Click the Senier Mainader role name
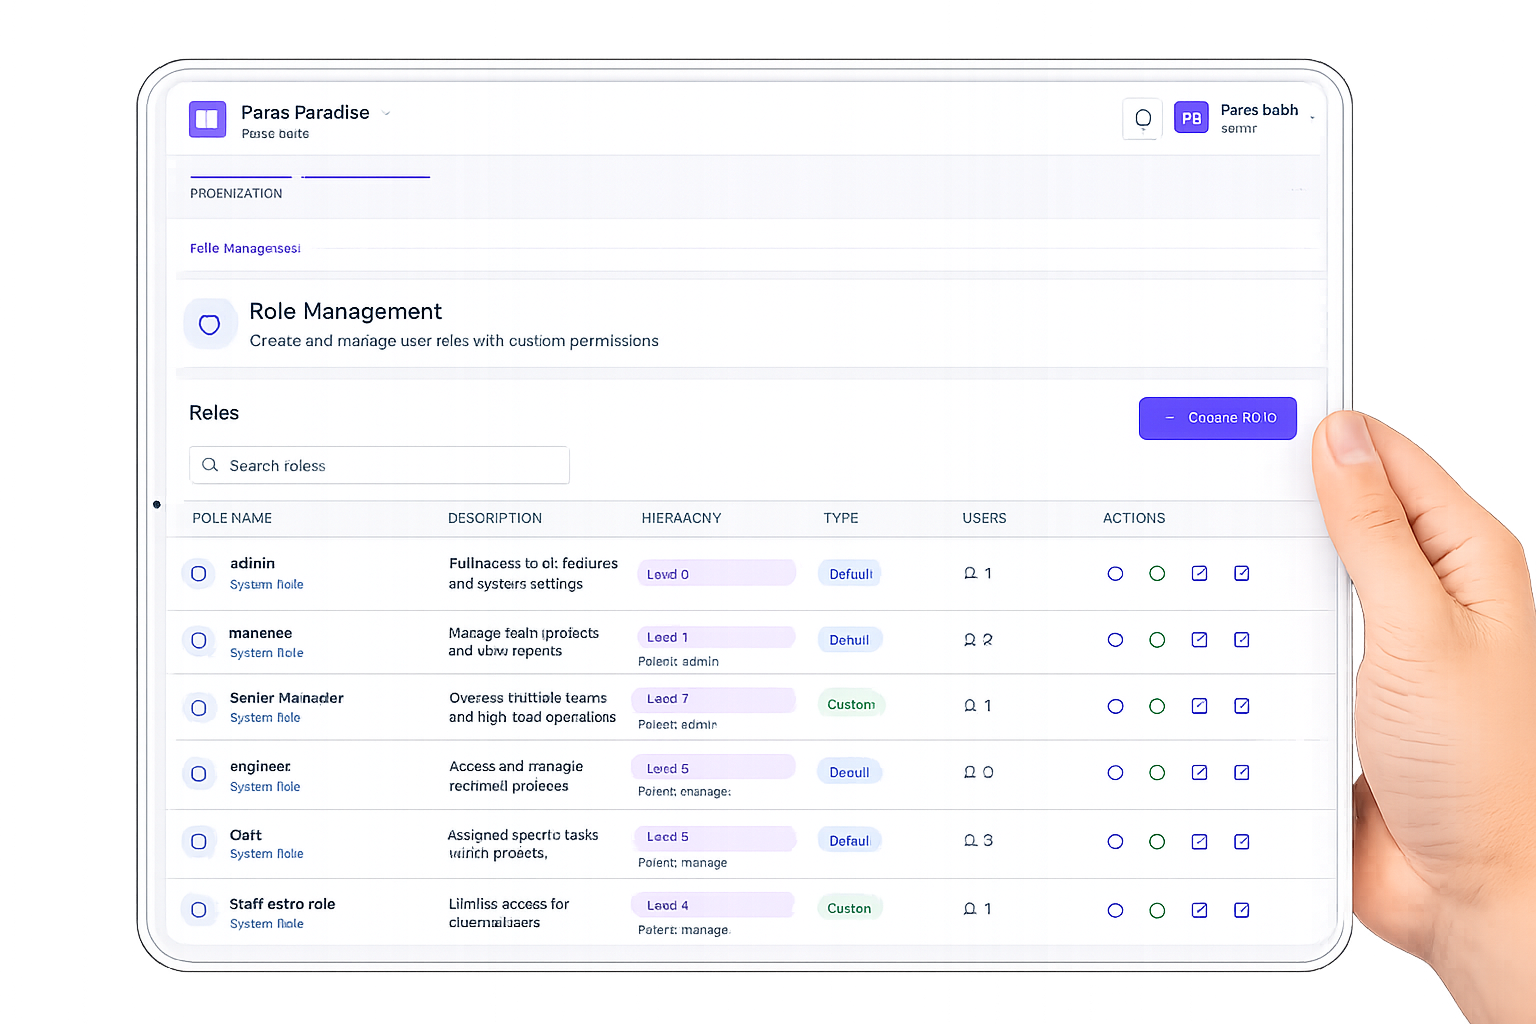This screenshot has height=1024, width=1536. [x=286, y=698]
